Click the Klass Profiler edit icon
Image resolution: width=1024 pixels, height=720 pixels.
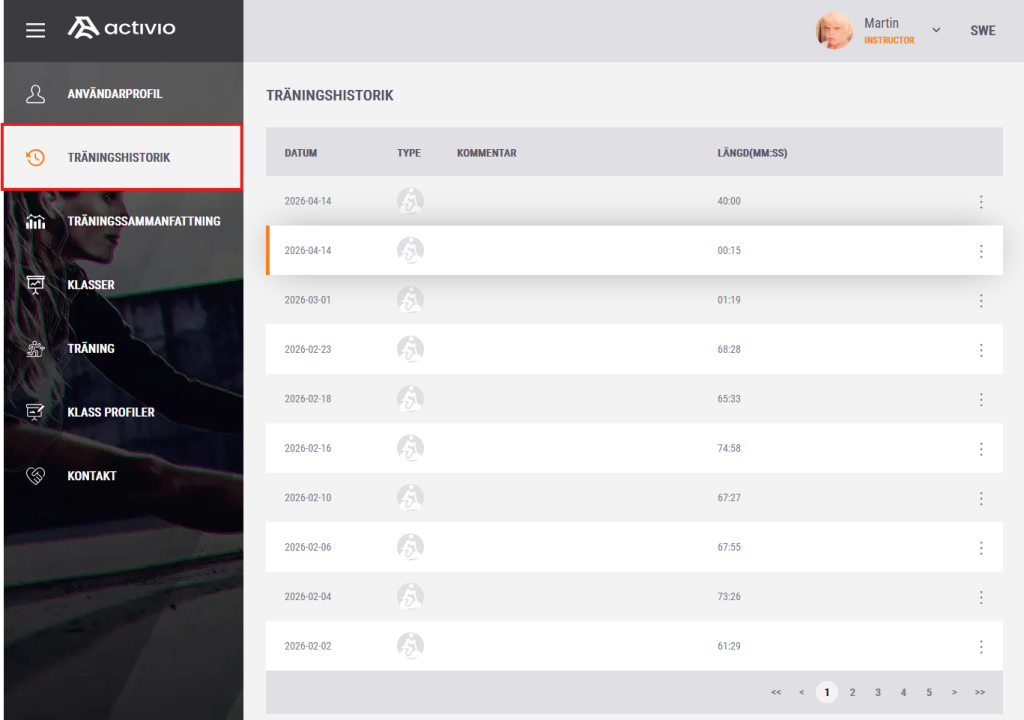tap(35, 412)
